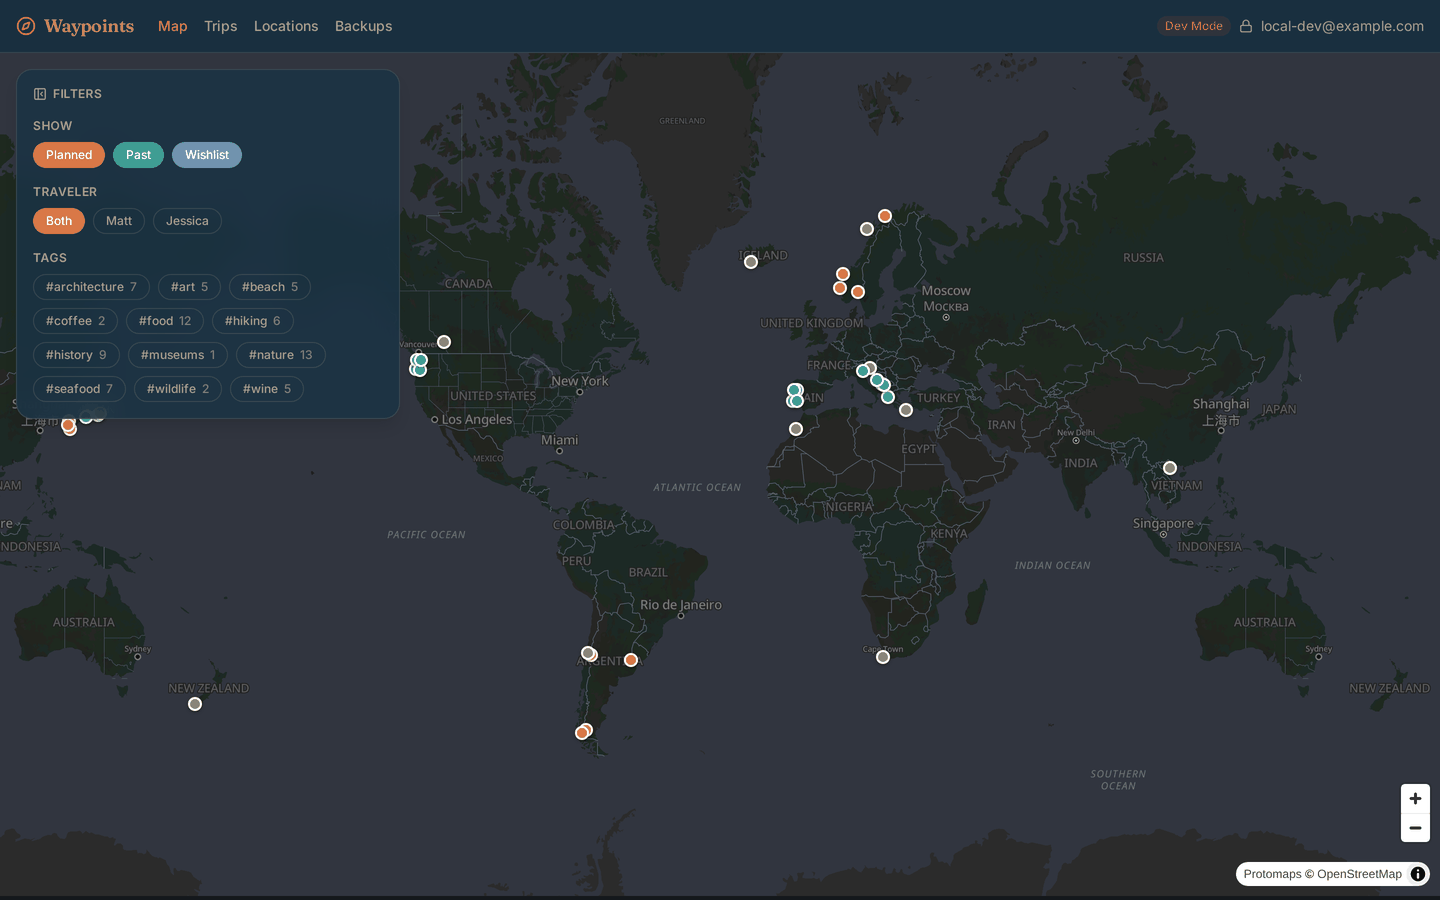Toggle the Planned show filter

tap(69, 155)
